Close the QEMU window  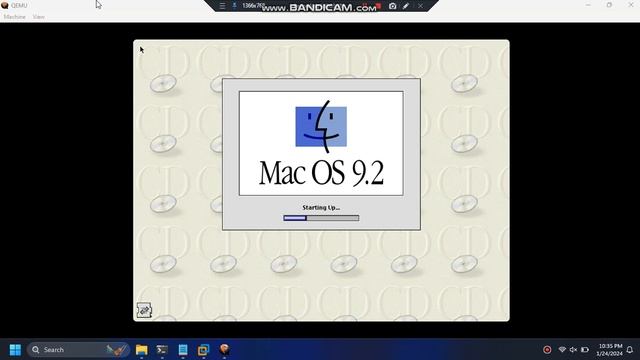[630, 5]
